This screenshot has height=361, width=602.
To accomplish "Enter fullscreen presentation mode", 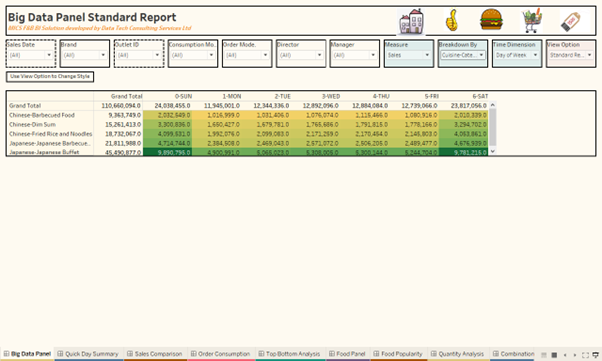I will (585, 355).
